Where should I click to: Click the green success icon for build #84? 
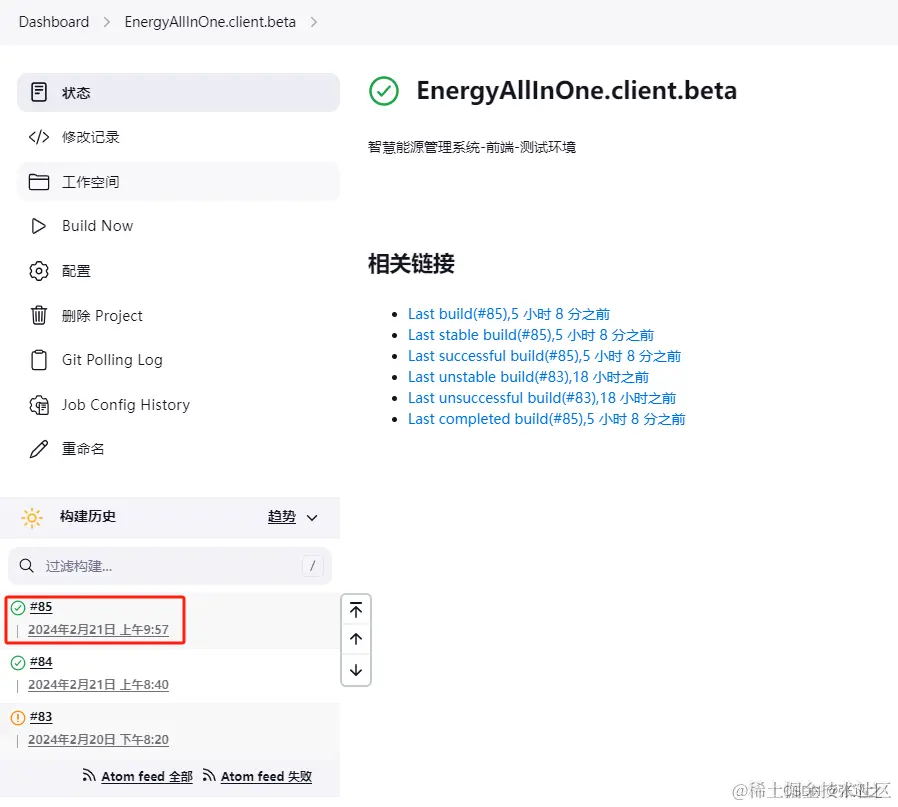[18, 663]
